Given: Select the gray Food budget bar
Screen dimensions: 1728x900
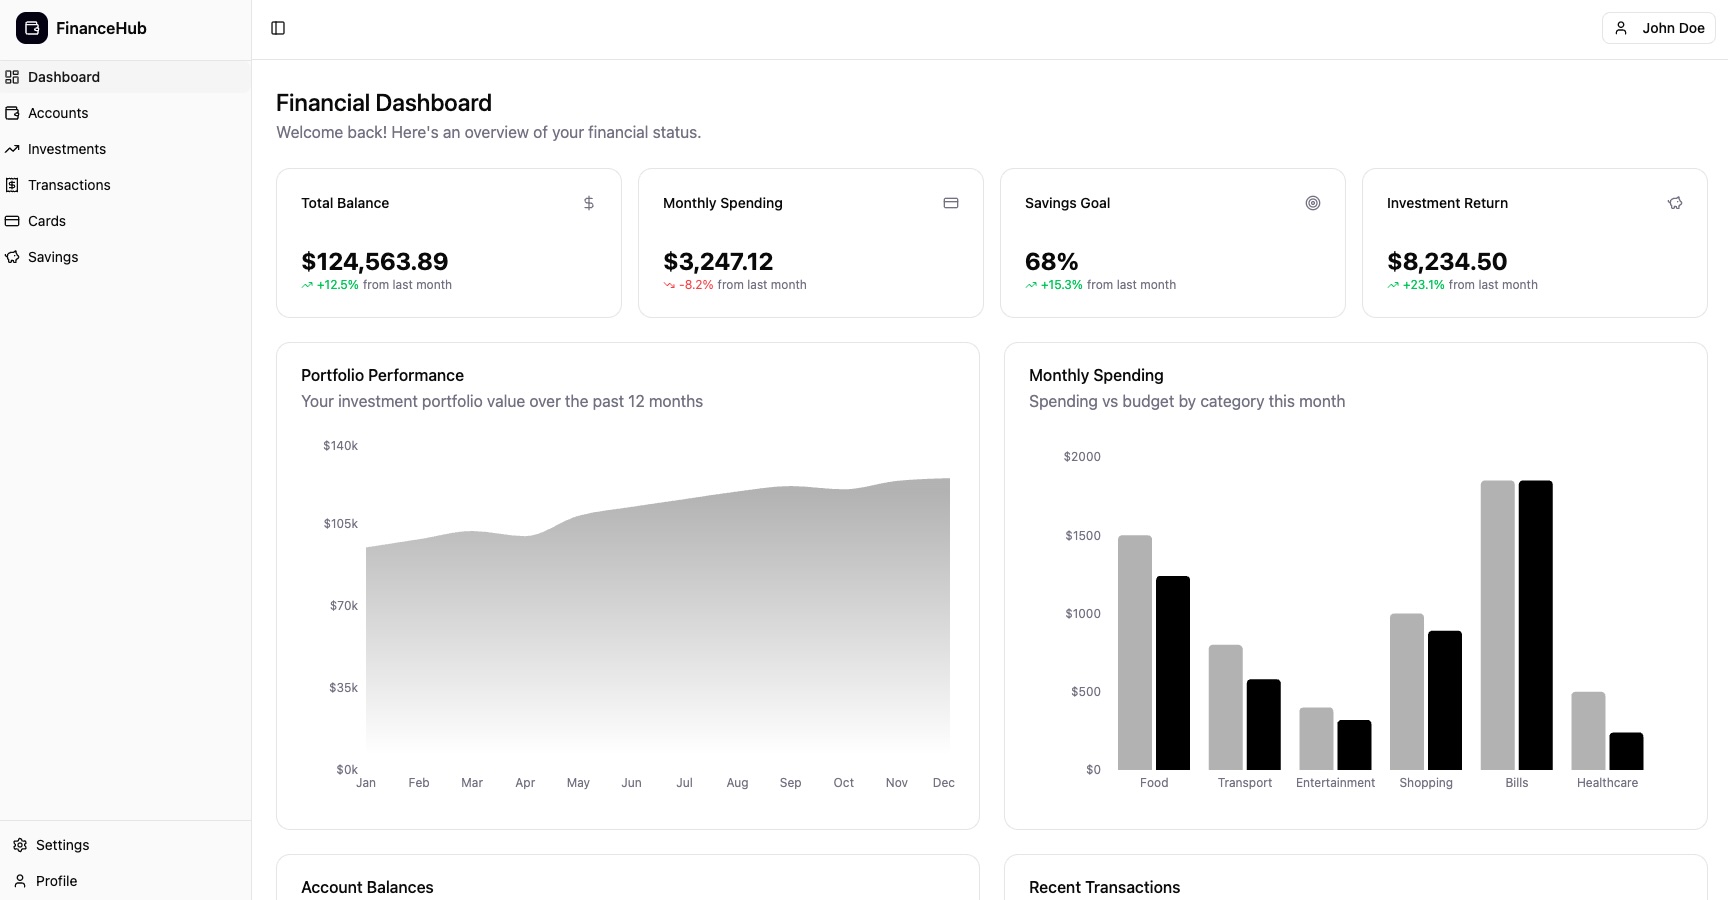Looking at the screenshot, I should pyautogui.click(x=1135, y=652).
